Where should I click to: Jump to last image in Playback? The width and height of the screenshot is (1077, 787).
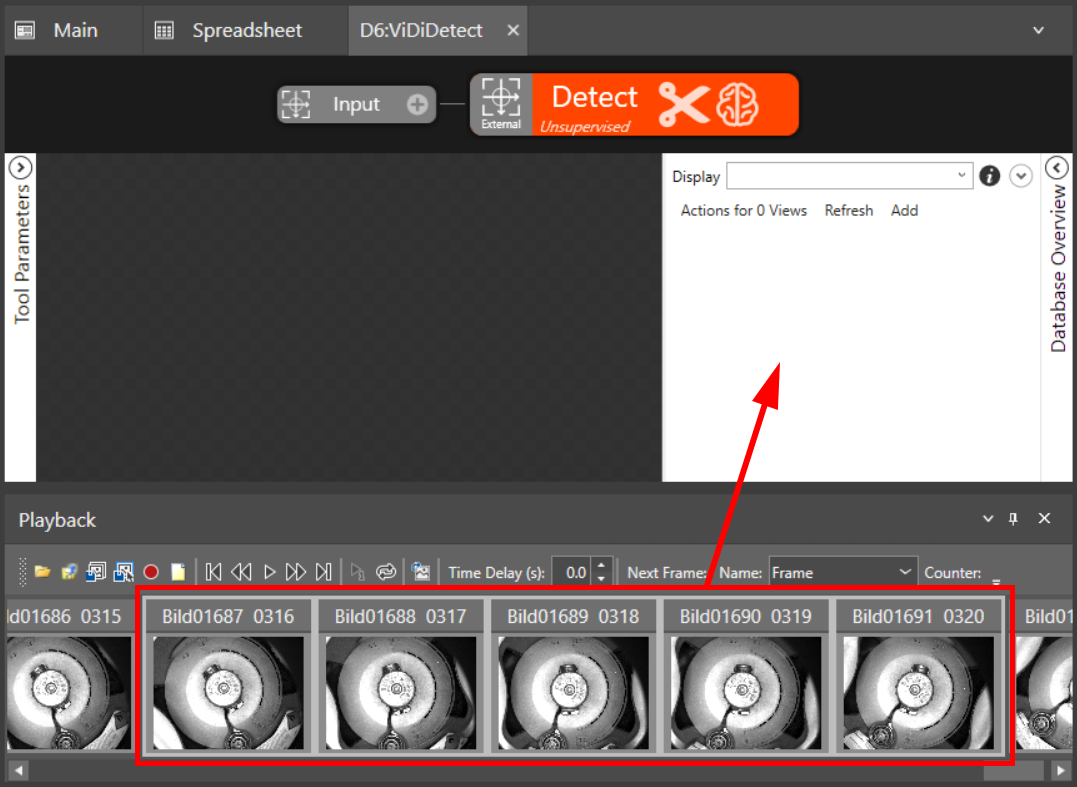tap(323, 572)
